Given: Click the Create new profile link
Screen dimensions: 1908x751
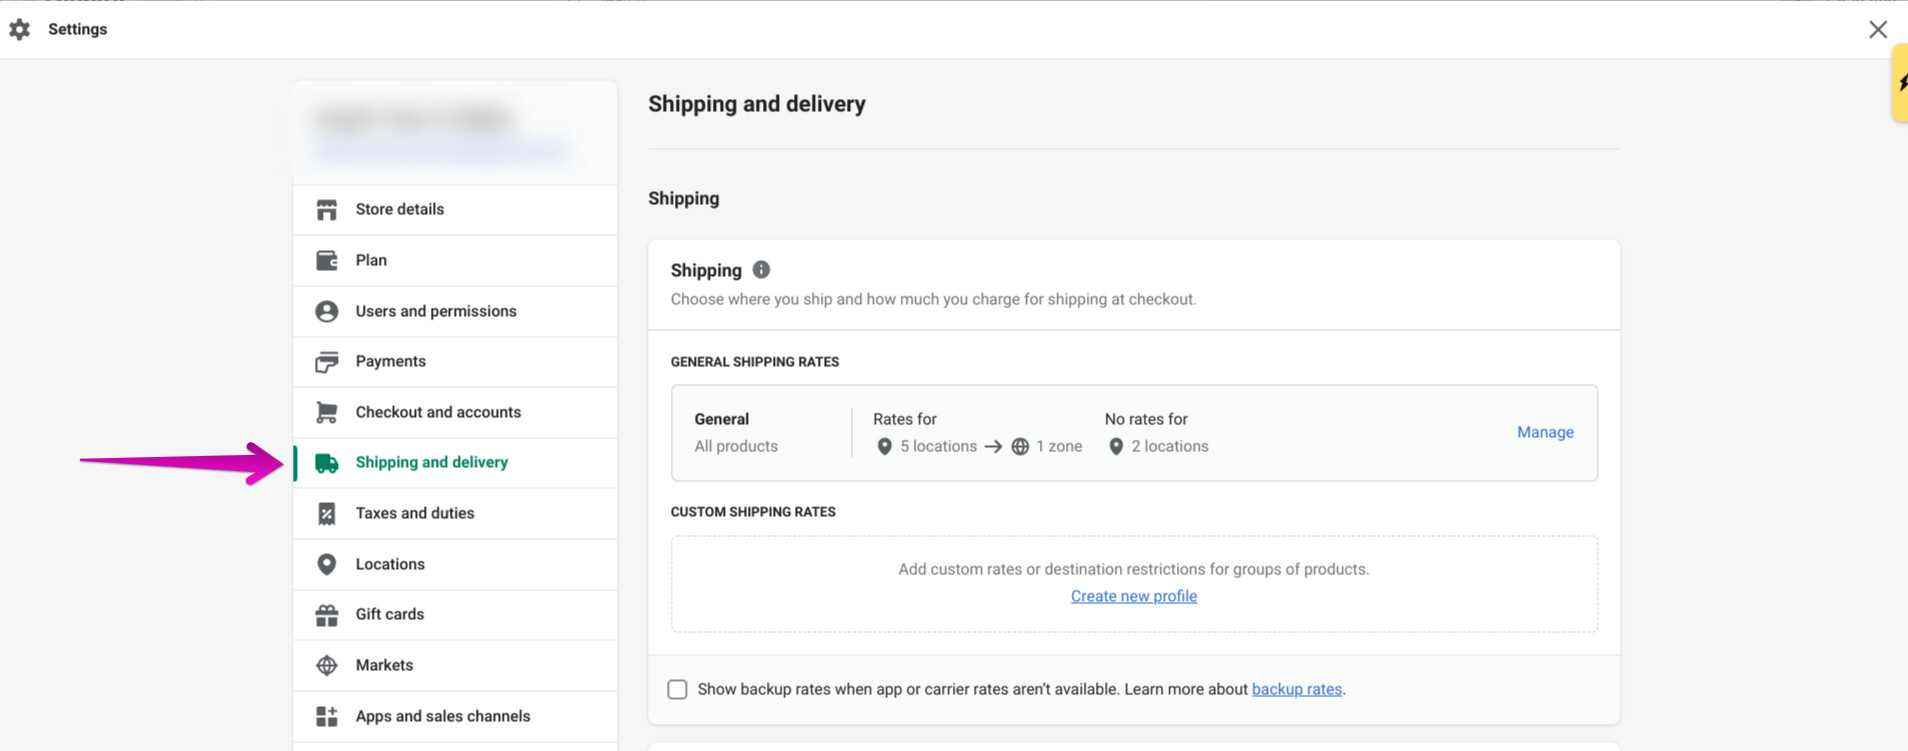Looking at the screenshot, I should click(x=1133, y=596).
